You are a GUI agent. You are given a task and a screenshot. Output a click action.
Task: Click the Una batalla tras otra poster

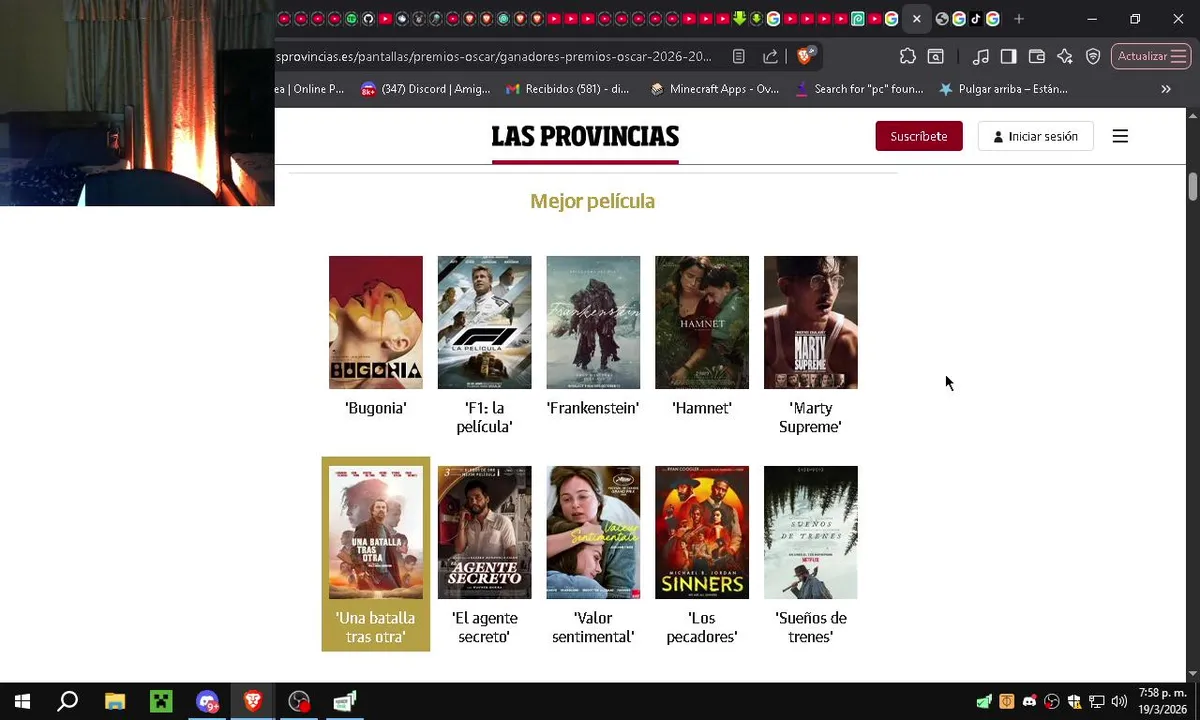click(x=376, y=532)
